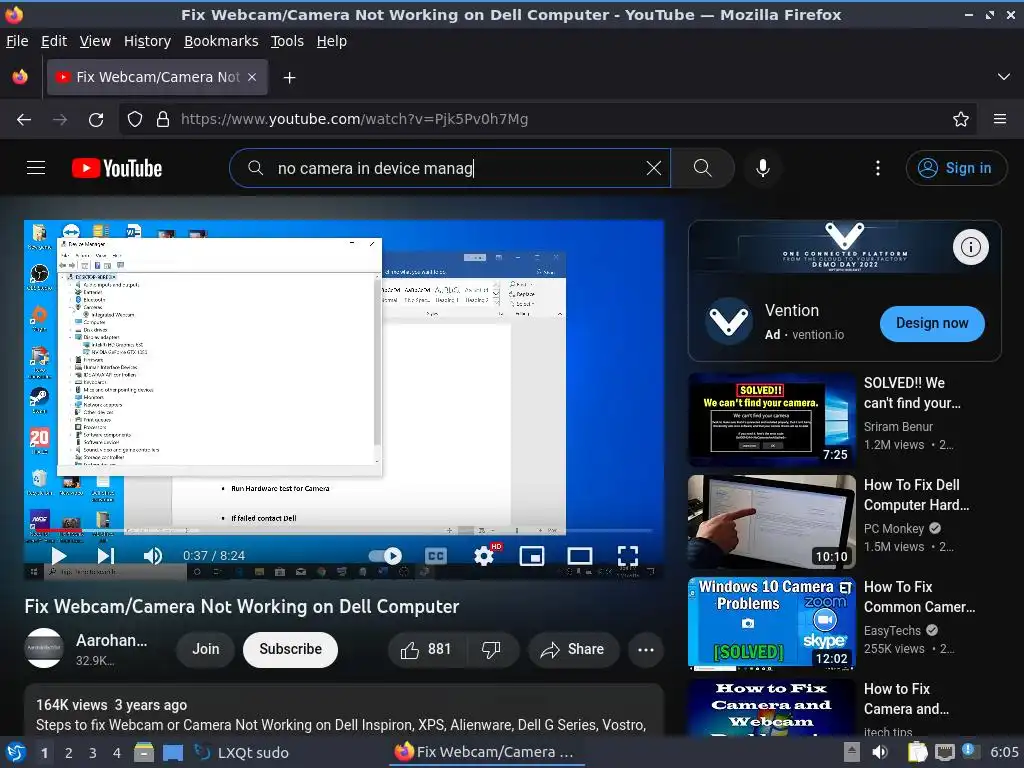Image resolution: width=1024 pixels, height=768 pixels.
Task: Open a new browser tab
Action: (x=289, y=78)
